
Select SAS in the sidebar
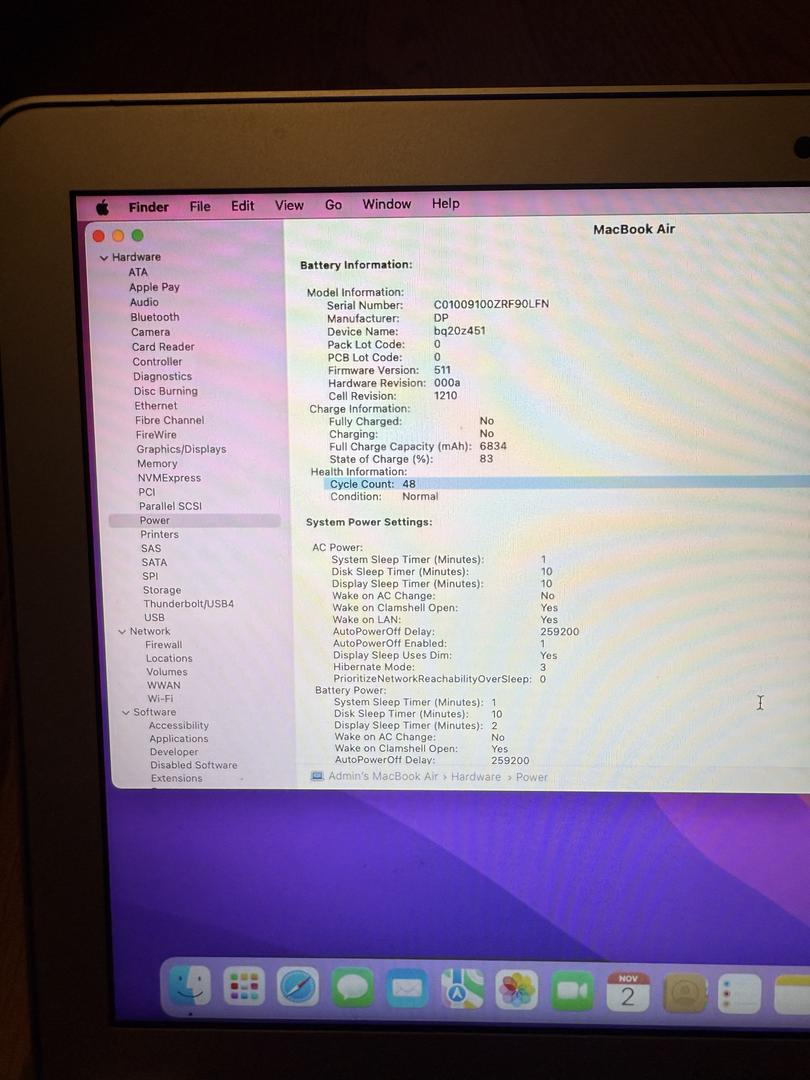pyautogui.click(x=151, y=548)
